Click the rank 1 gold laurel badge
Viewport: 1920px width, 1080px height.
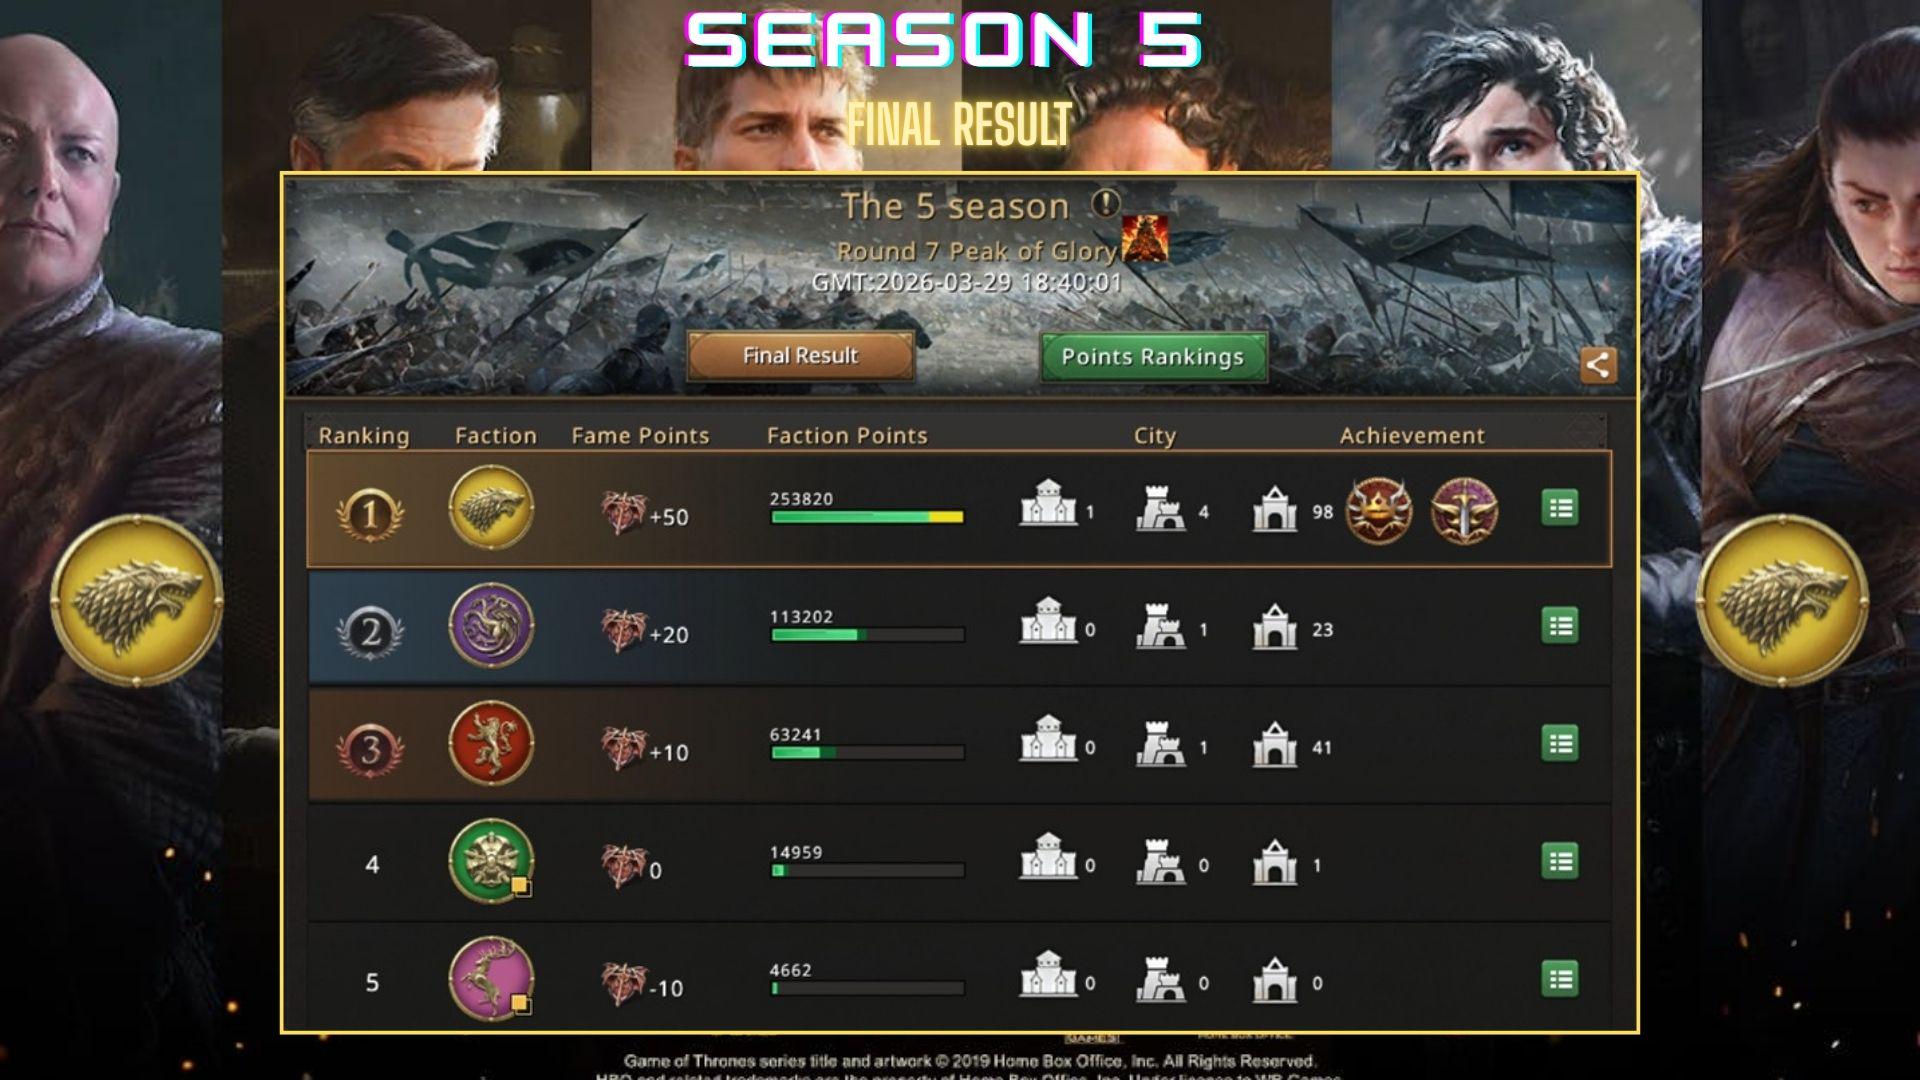point(370,514)
